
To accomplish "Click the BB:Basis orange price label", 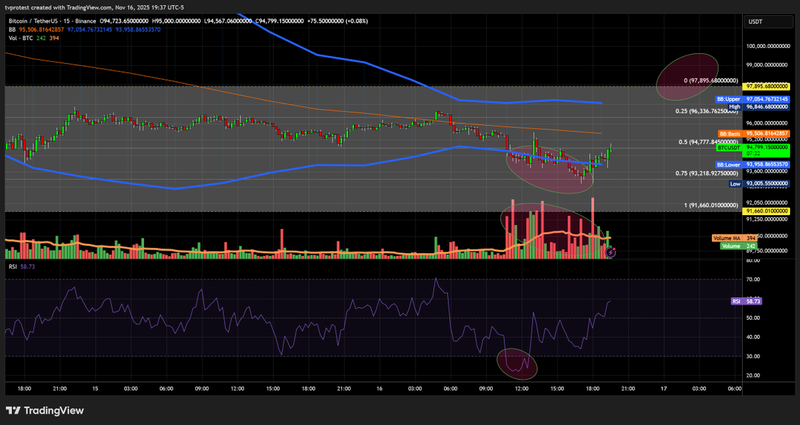I will tap(729, 134).
